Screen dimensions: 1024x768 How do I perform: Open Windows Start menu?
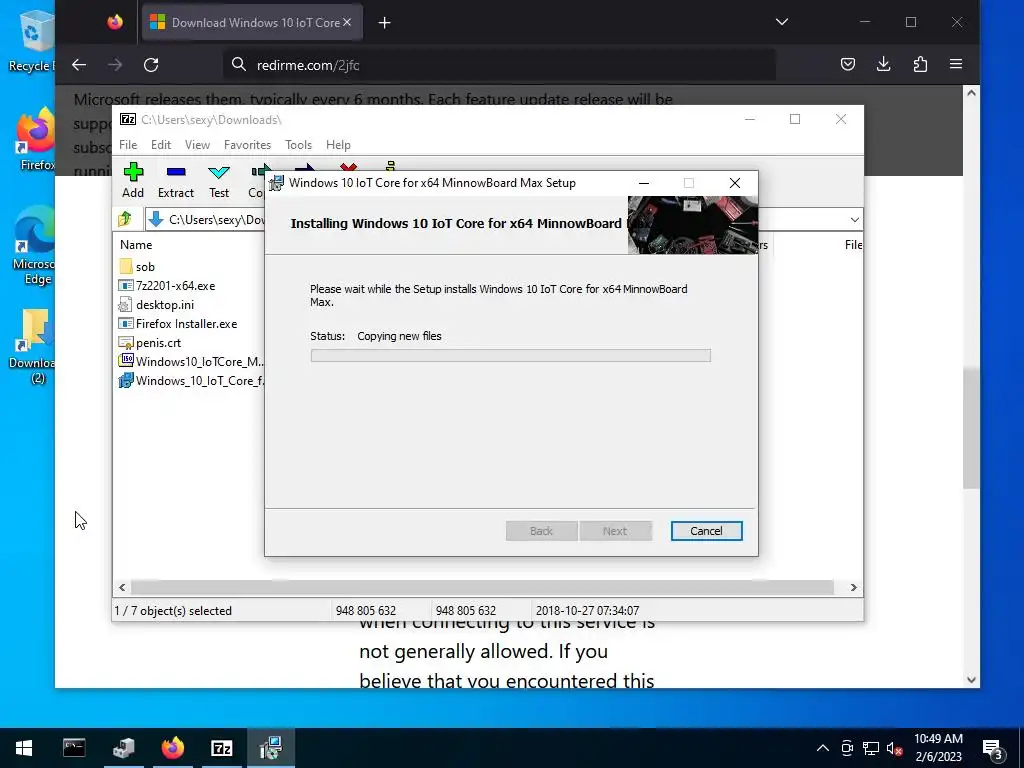(x=24, y=748)
